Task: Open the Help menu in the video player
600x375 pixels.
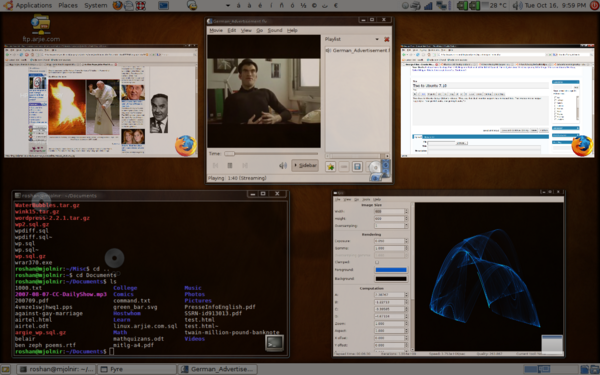Action: point(292,30)
